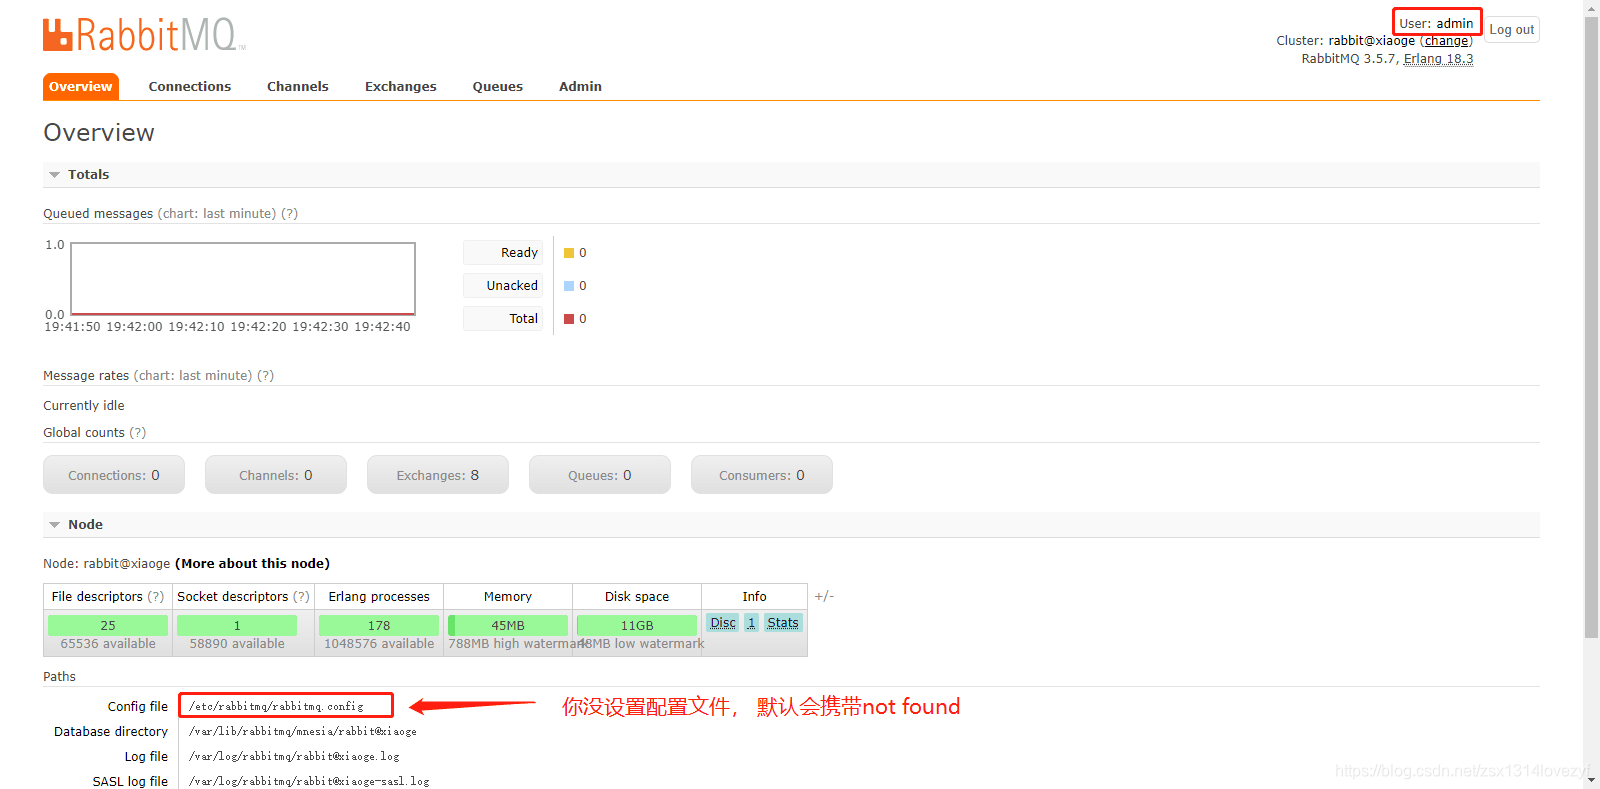This screenshot has width=1600, height=789.
Task: Click the '65536 available' text
Action: 108,644
